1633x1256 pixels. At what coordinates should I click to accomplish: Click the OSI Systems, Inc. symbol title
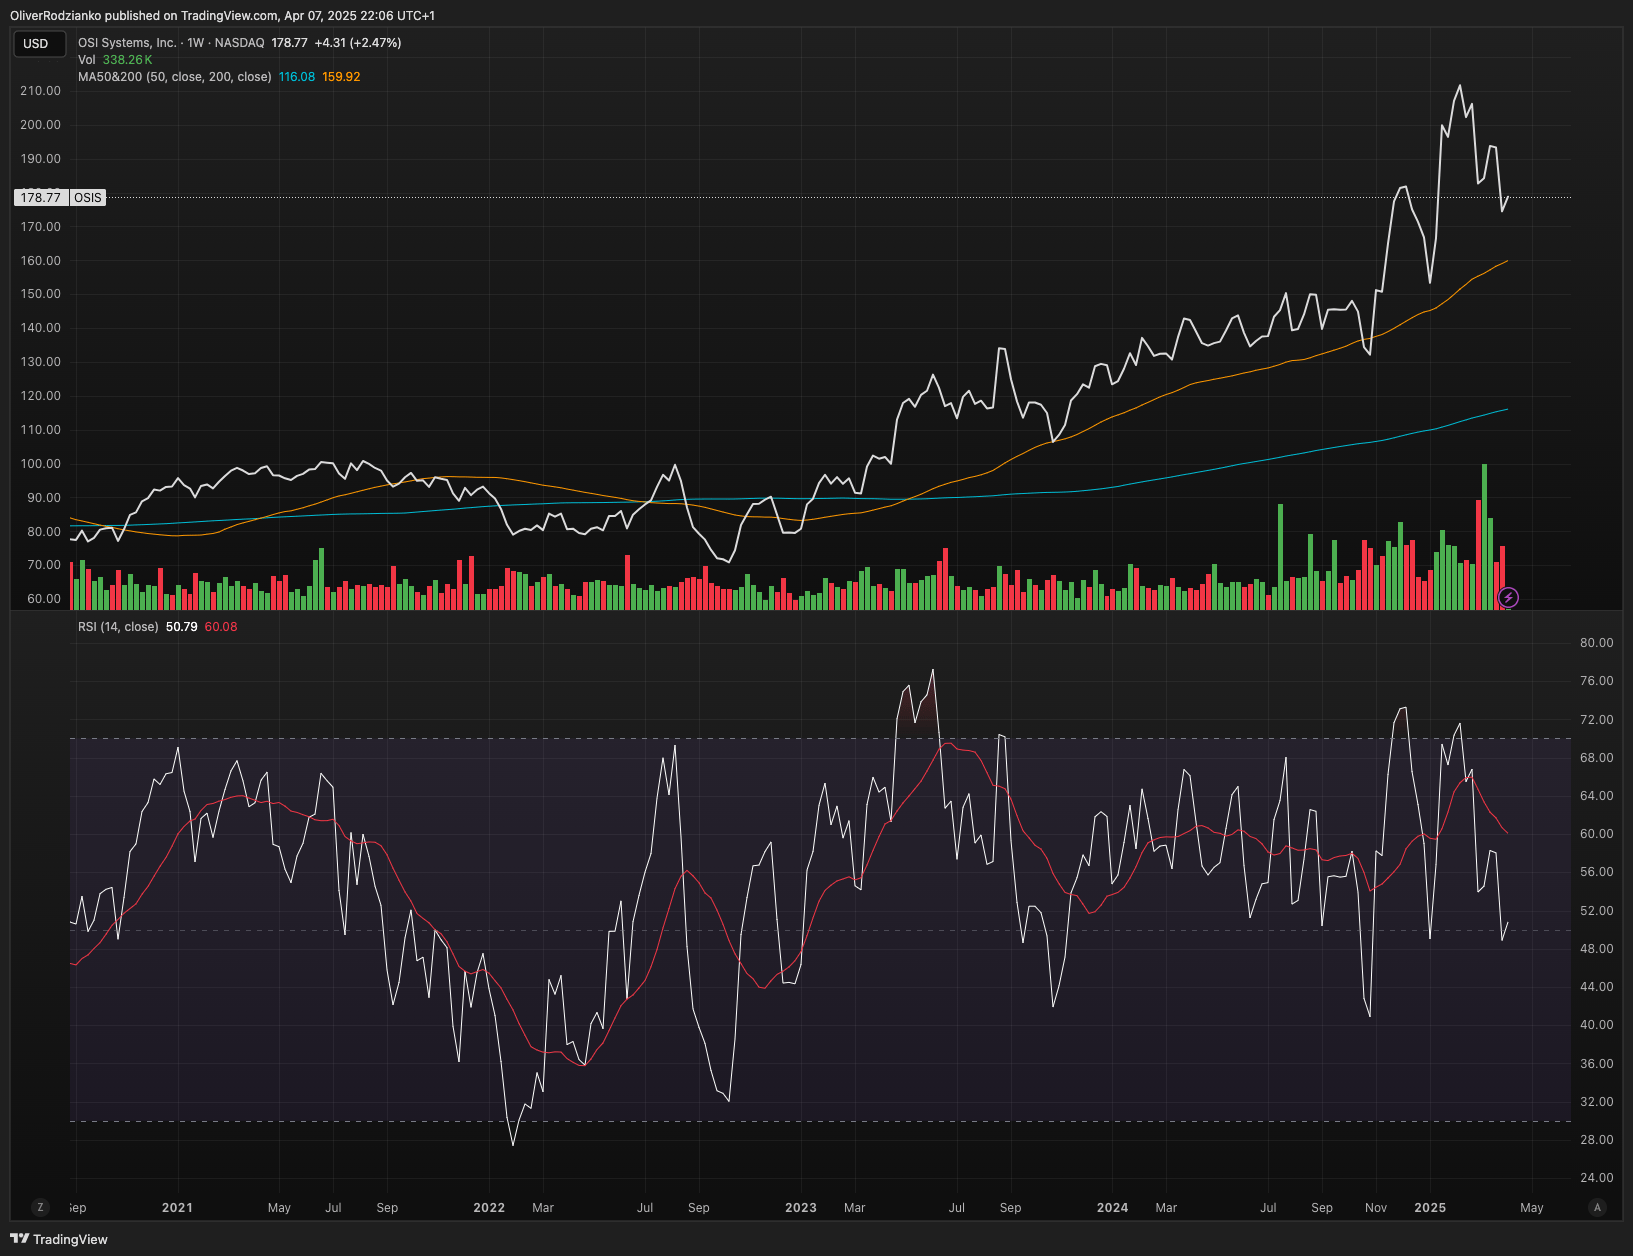127,43
